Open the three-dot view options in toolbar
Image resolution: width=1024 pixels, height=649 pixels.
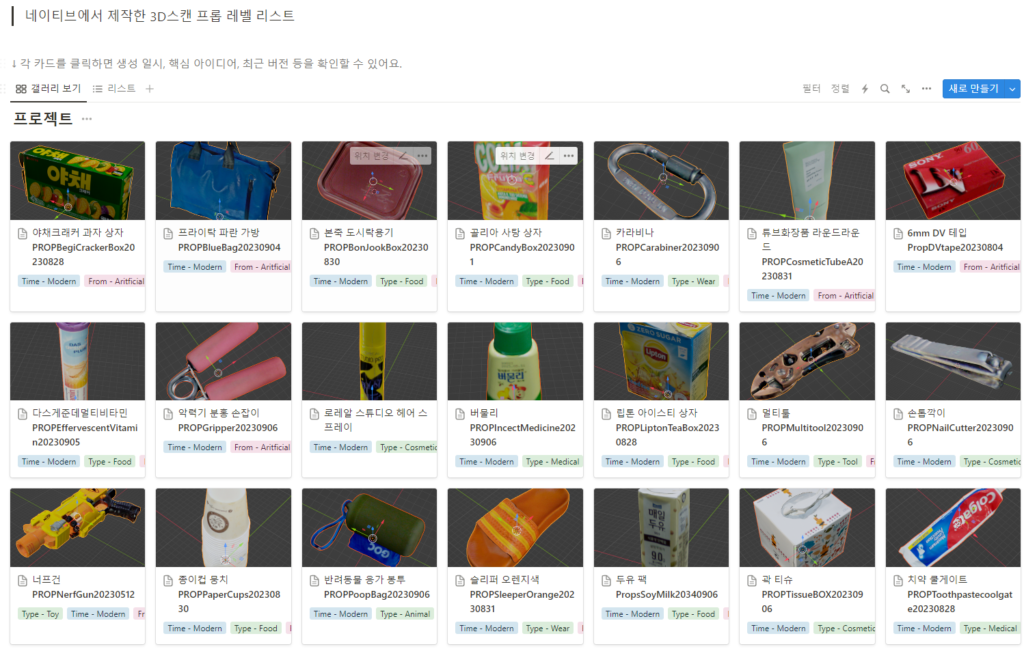click(x=927, y=89)
